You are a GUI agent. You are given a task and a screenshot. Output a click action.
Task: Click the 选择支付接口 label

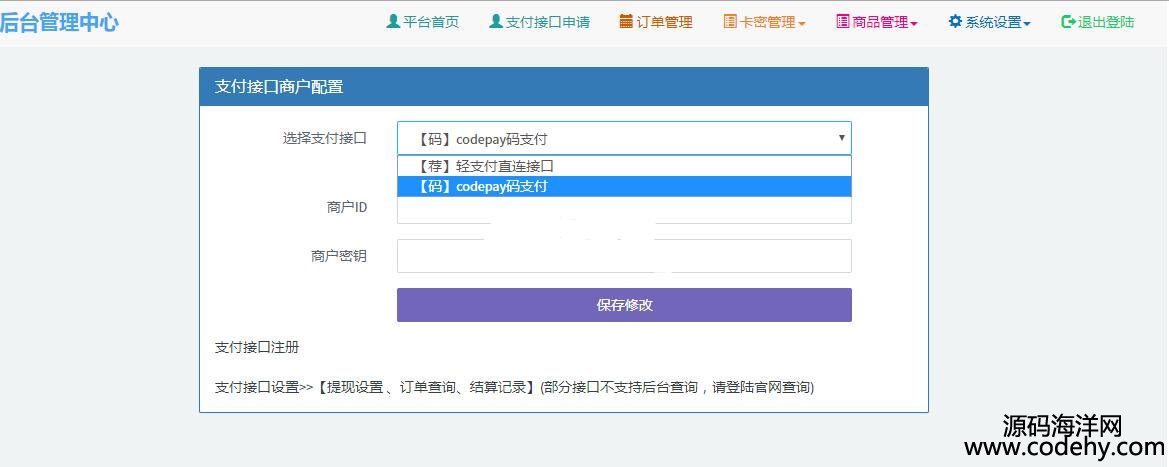[324, 138]
